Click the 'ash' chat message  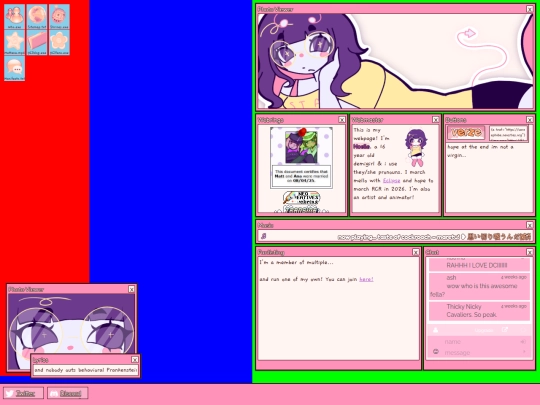[479, 286]
